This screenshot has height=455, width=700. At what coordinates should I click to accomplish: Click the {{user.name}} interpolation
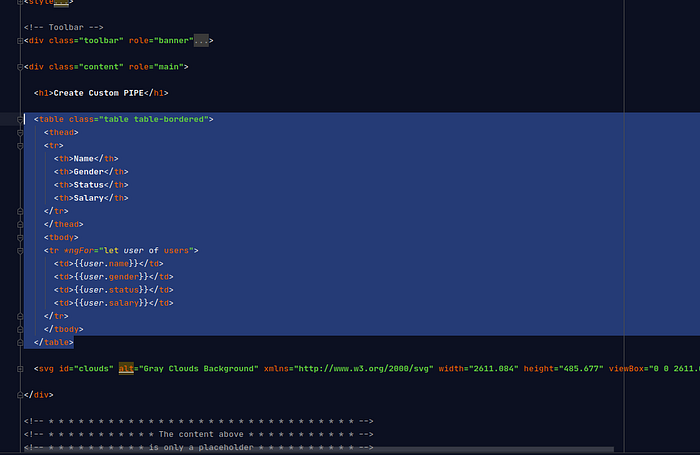(106, 264)
